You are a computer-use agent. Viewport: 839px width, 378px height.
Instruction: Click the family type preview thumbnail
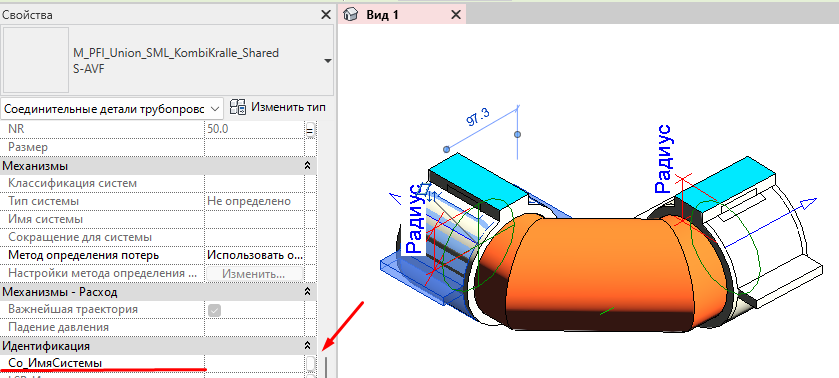[36, 60]
